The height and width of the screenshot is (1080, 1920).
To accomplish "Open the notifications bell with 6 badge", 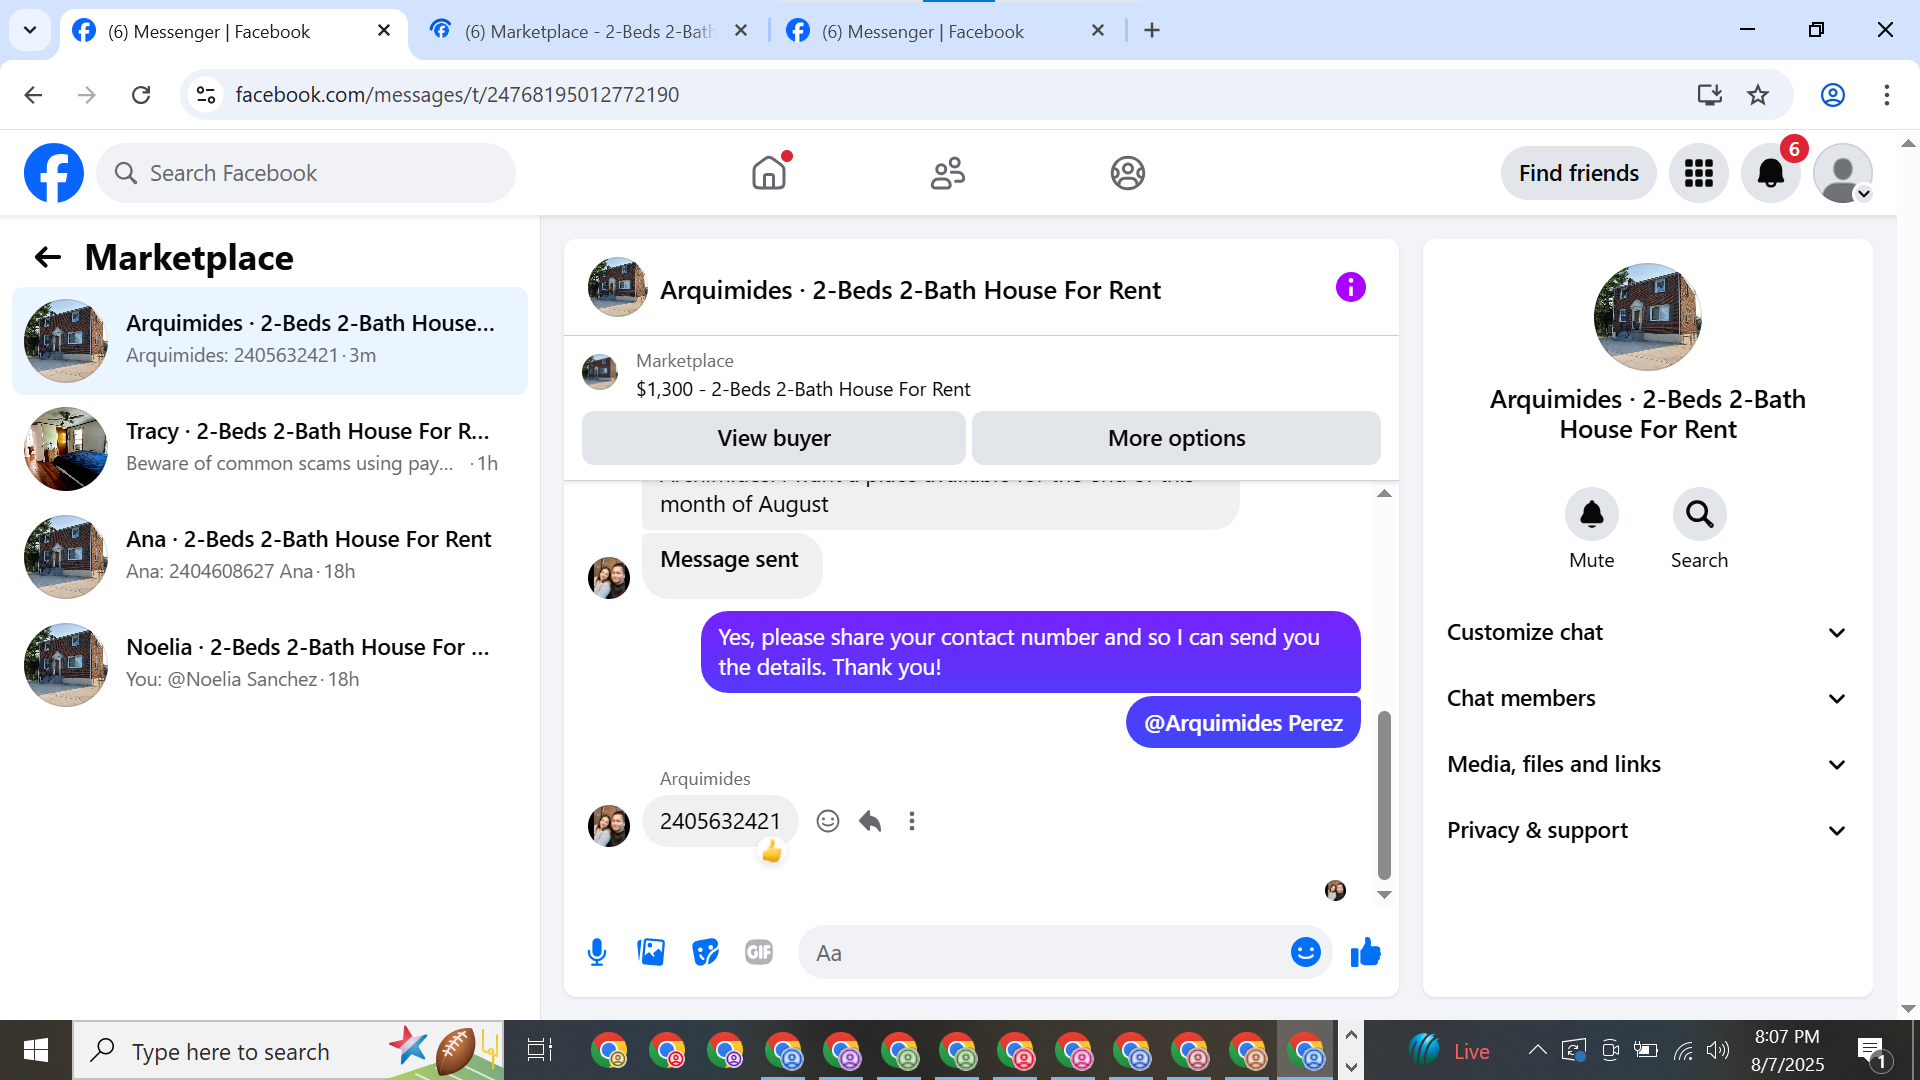I will click(x=1771, y=173).
